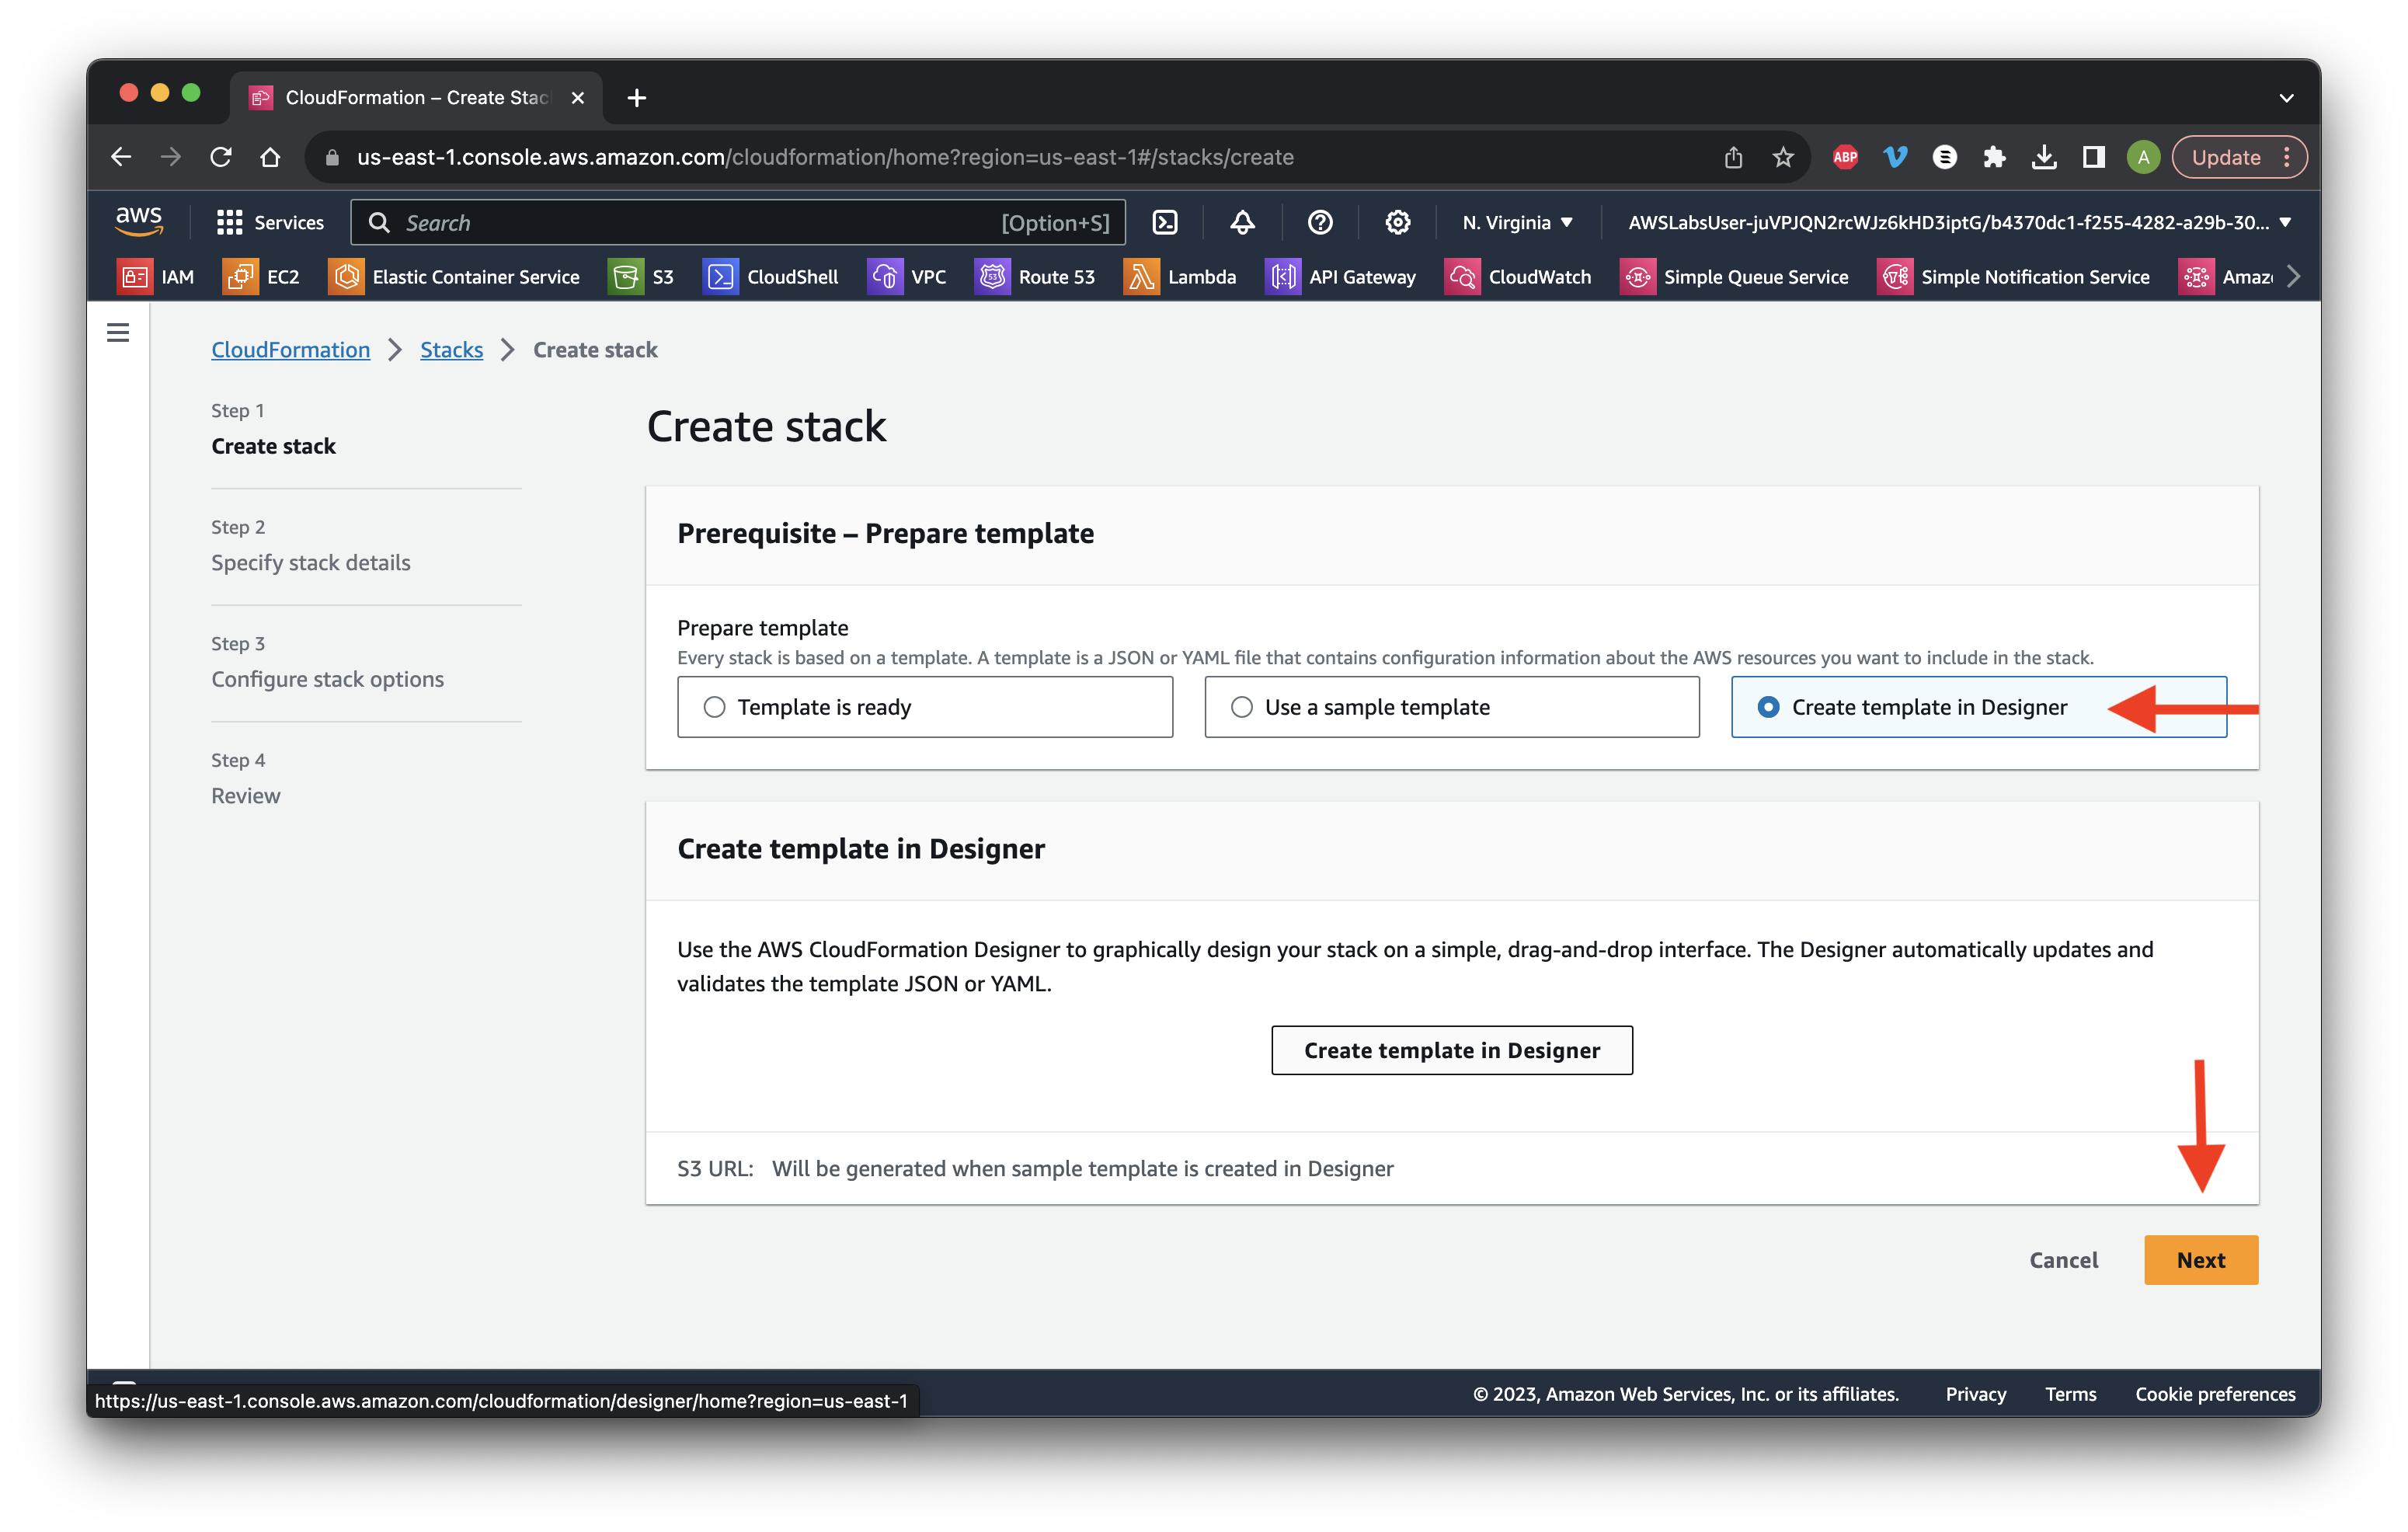This screenshot has width=2408, height=1532.
Task: Open CloudWatch favorite shortcut
Action: tap(1518, 277)
